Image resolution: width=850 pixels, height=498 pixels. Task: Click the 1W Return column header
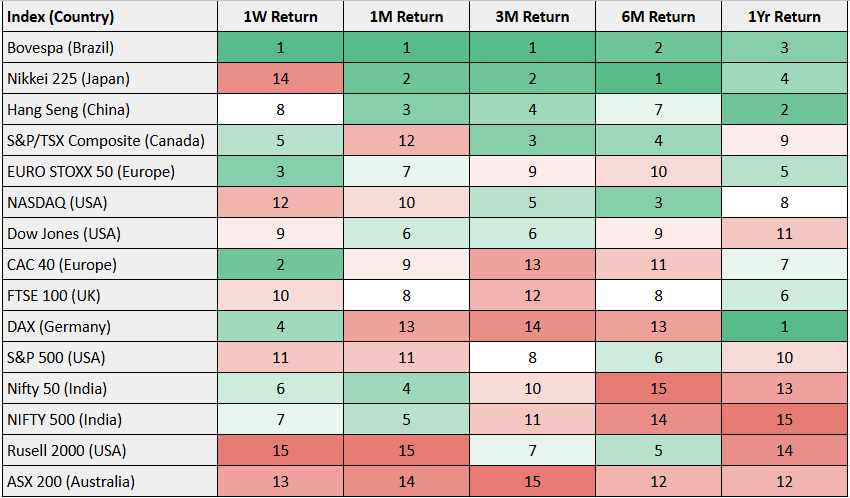tap(280, 17)
